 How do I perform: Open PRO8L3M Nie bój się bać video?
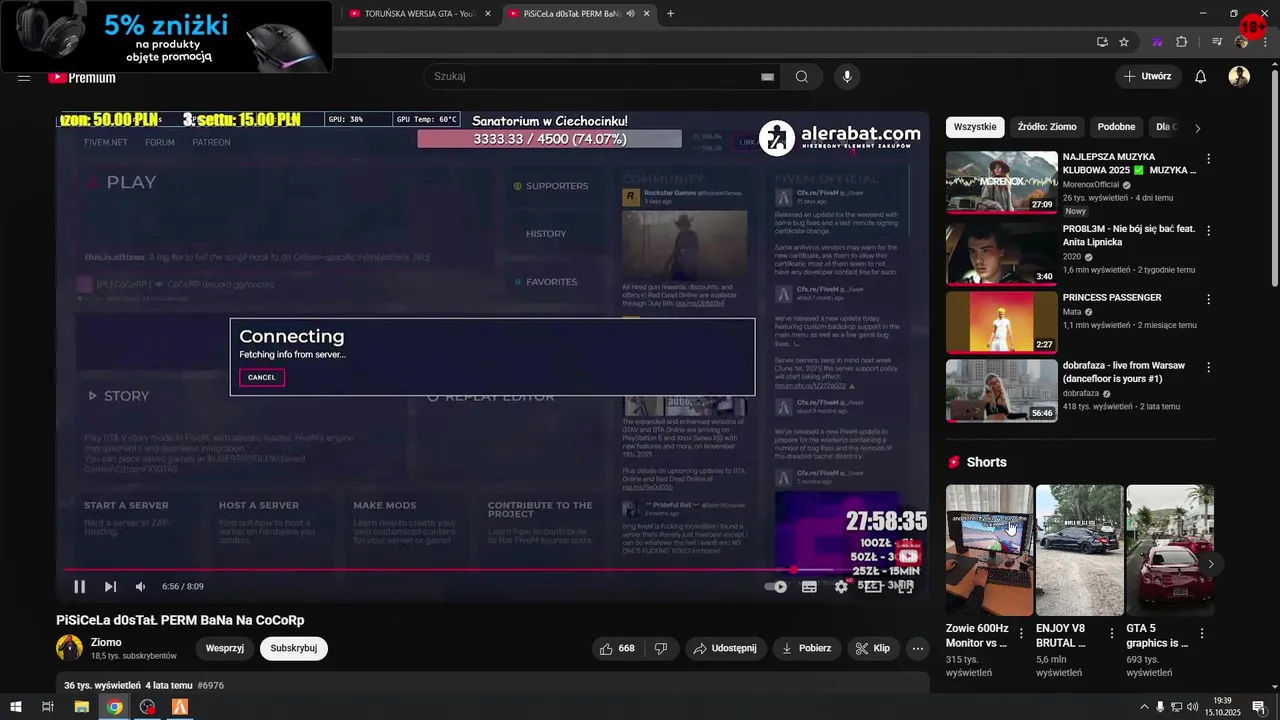point(1001,253)
